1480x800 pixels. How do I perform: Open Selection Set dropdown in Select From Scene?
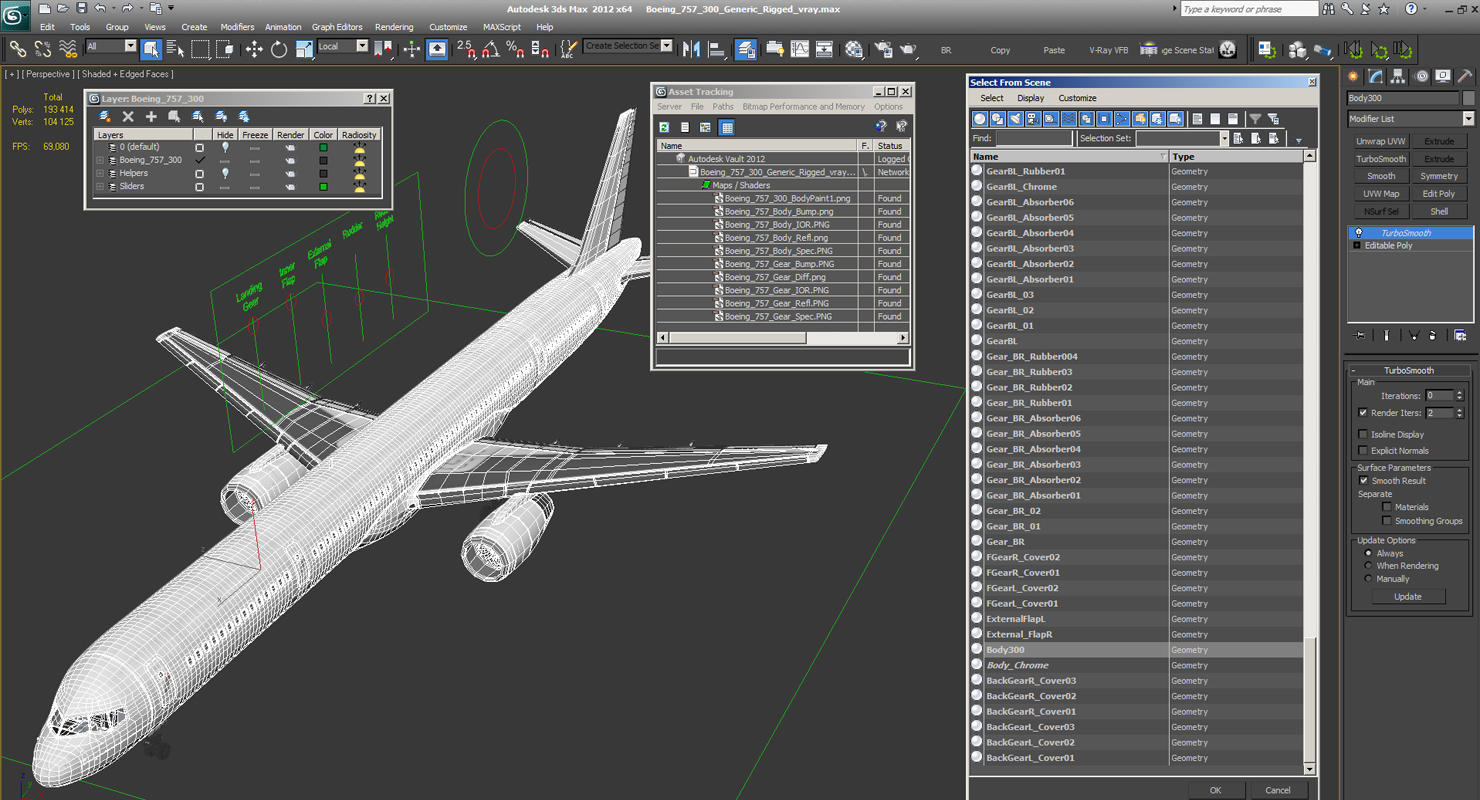tap(1182, 139)
